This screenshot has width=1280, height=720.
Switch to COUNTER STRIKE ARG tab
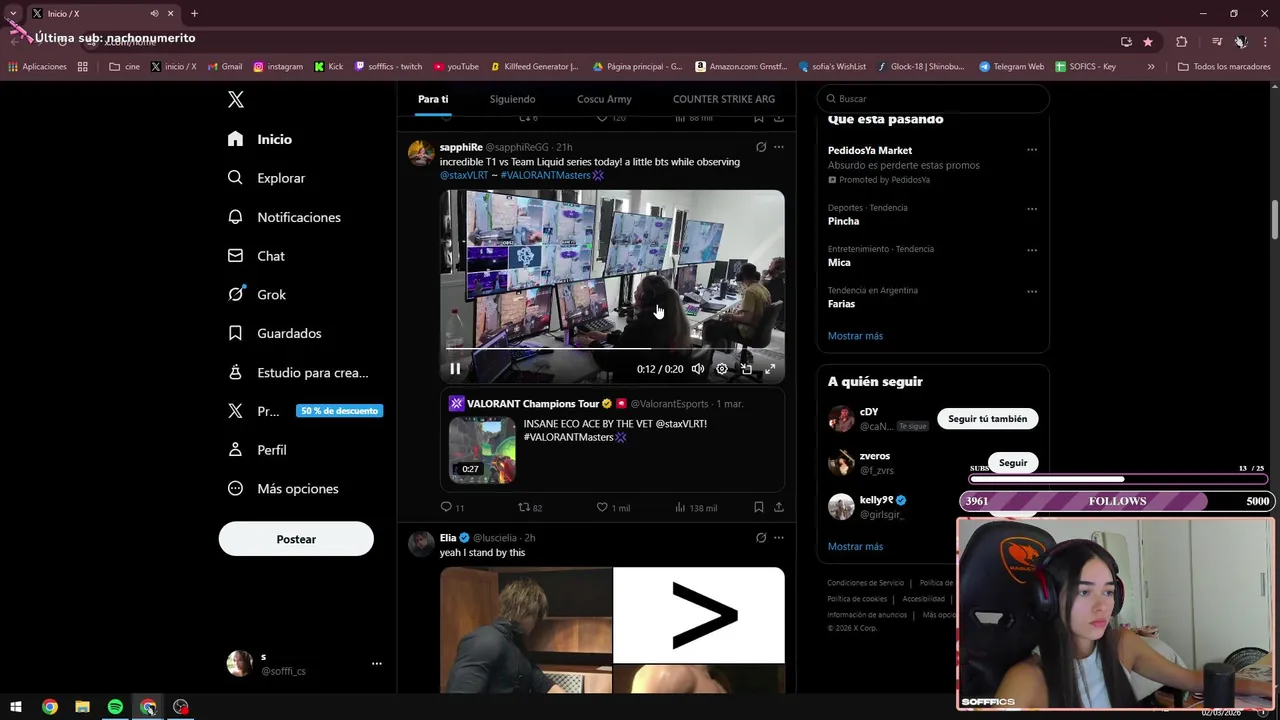[724, 99]
